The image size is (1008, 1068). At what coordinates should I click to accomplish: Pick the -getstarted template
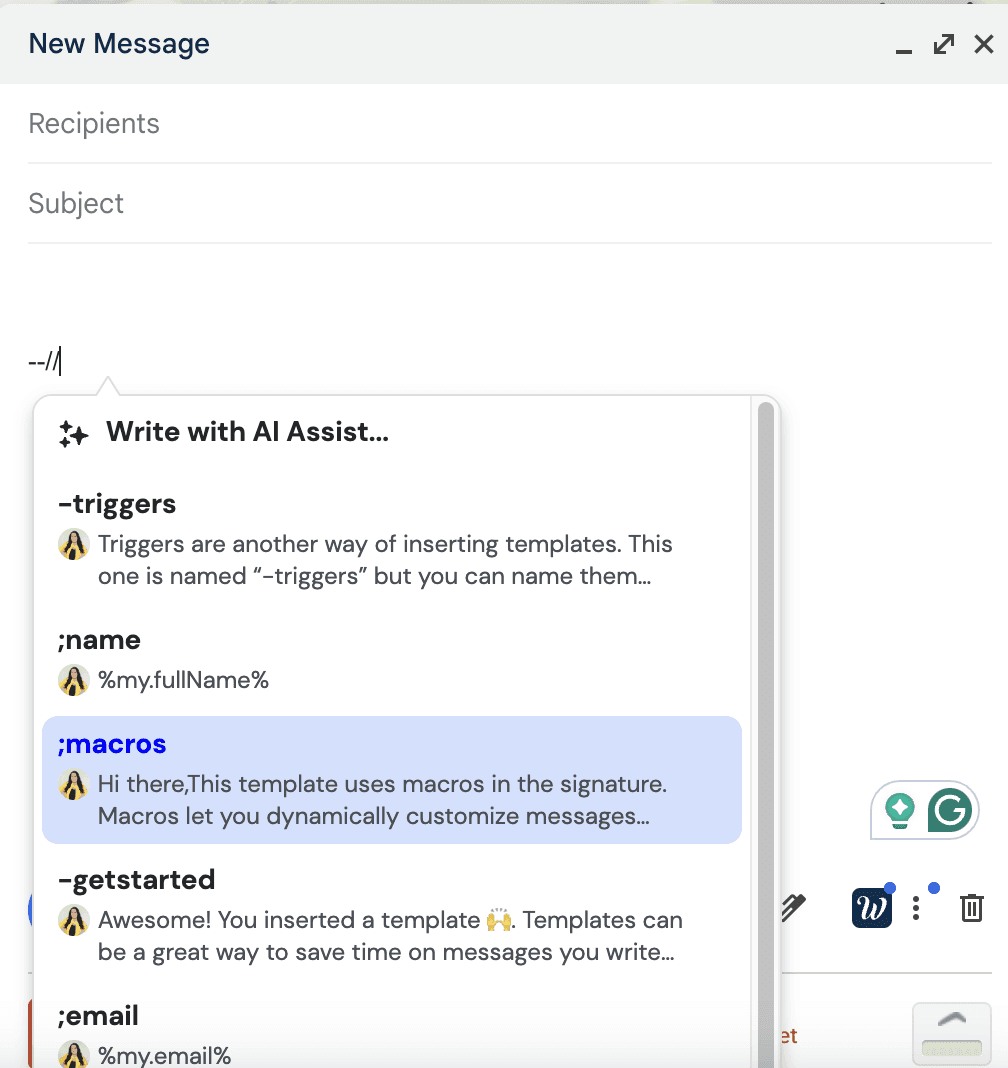click(392, 915)
